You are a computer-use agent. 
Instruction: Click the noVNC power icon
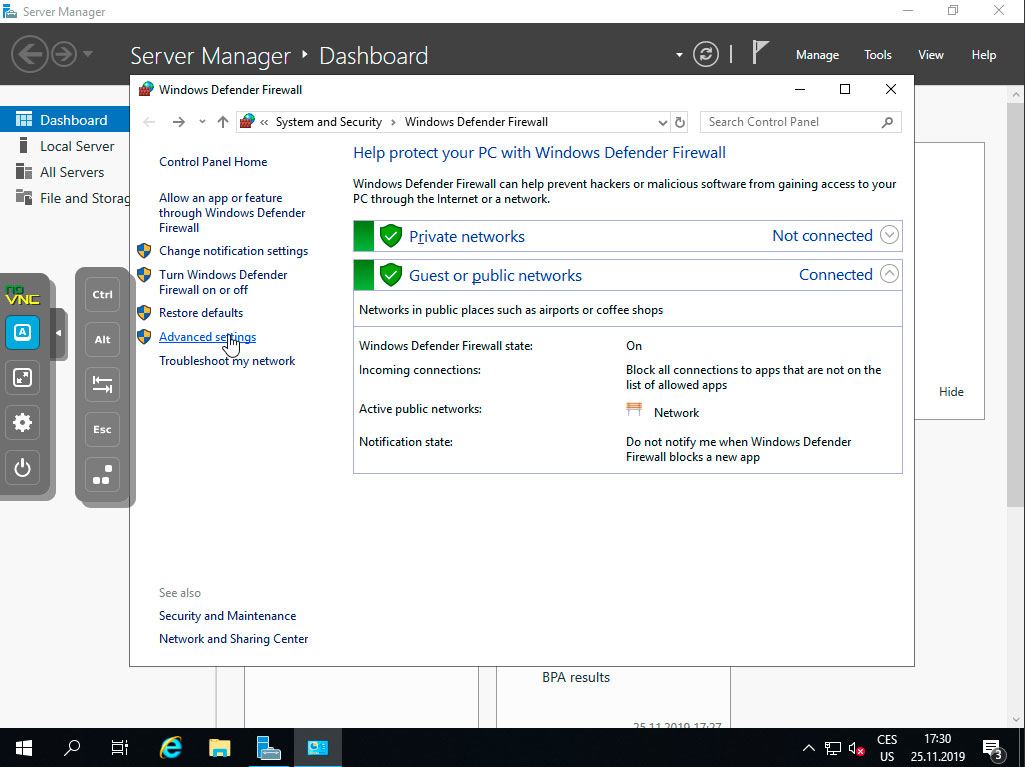point(22,467)
